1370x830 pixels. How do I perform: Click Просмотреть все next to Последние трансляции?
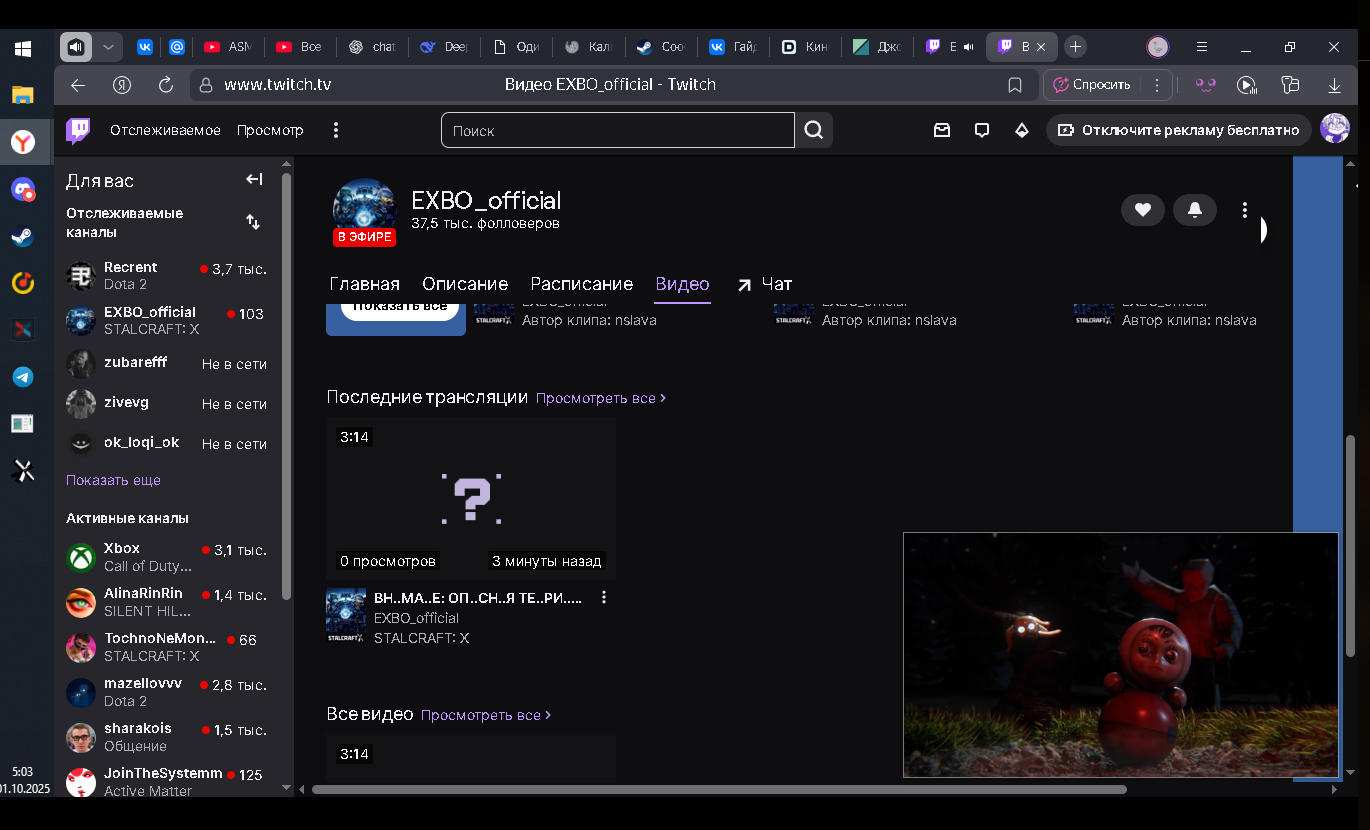click(600, 398)
